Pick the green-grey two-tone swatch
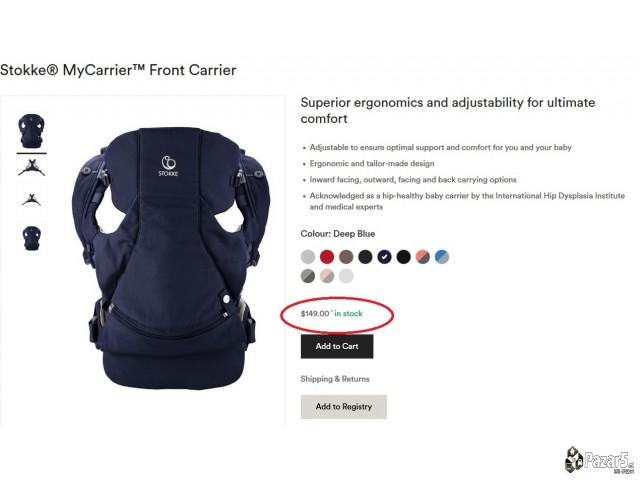The height and width of the screenshot is (480, 640). [x=308, y=276]
